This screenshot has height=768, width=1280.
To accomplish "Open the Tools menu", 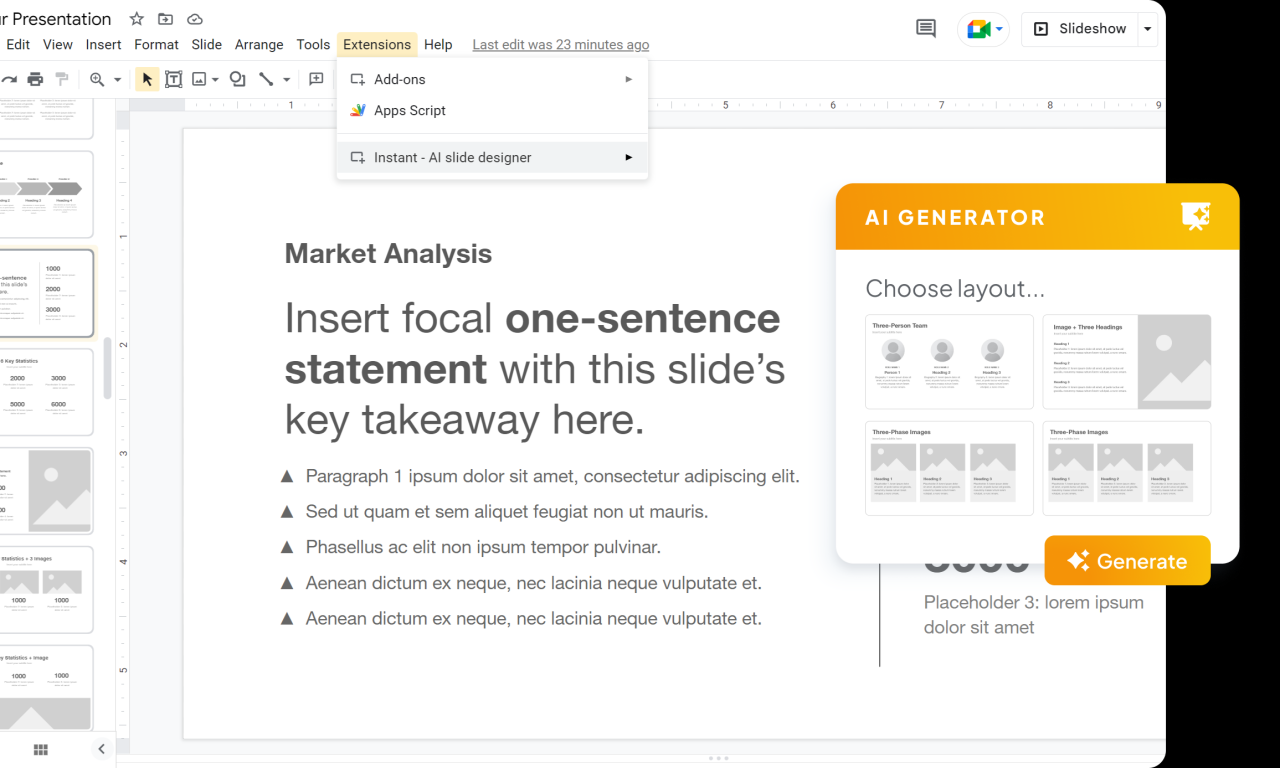I will (x=313, y=44).
